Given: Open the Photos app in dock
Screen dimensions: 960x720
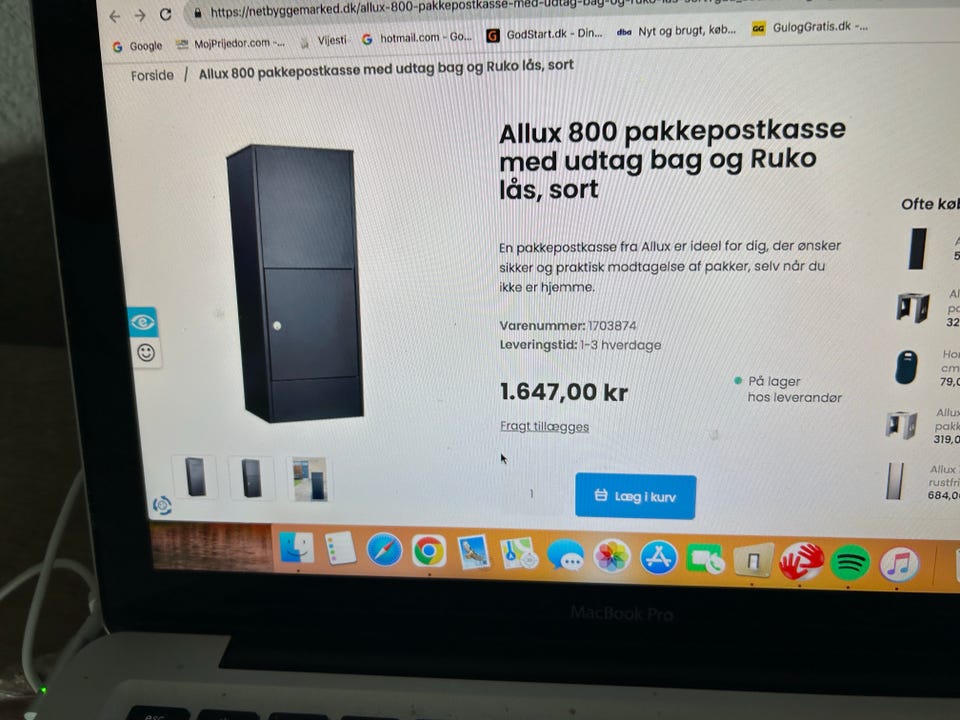Looking at the screenshot, I should pos(611,556).
